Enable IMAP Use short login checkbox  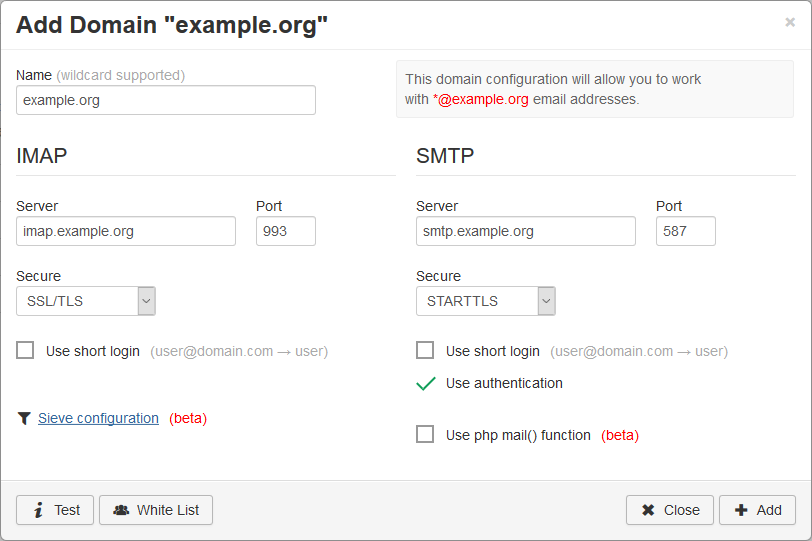[x=25, y=350]
